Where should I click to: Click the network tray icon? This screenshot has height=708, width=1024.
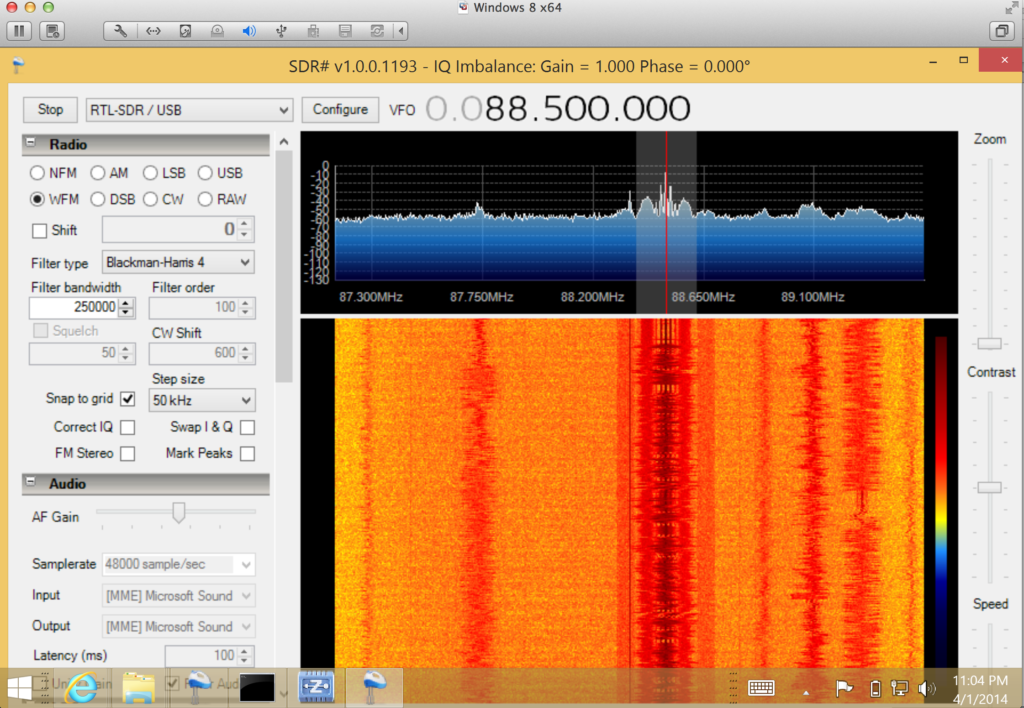click(899, 688)
